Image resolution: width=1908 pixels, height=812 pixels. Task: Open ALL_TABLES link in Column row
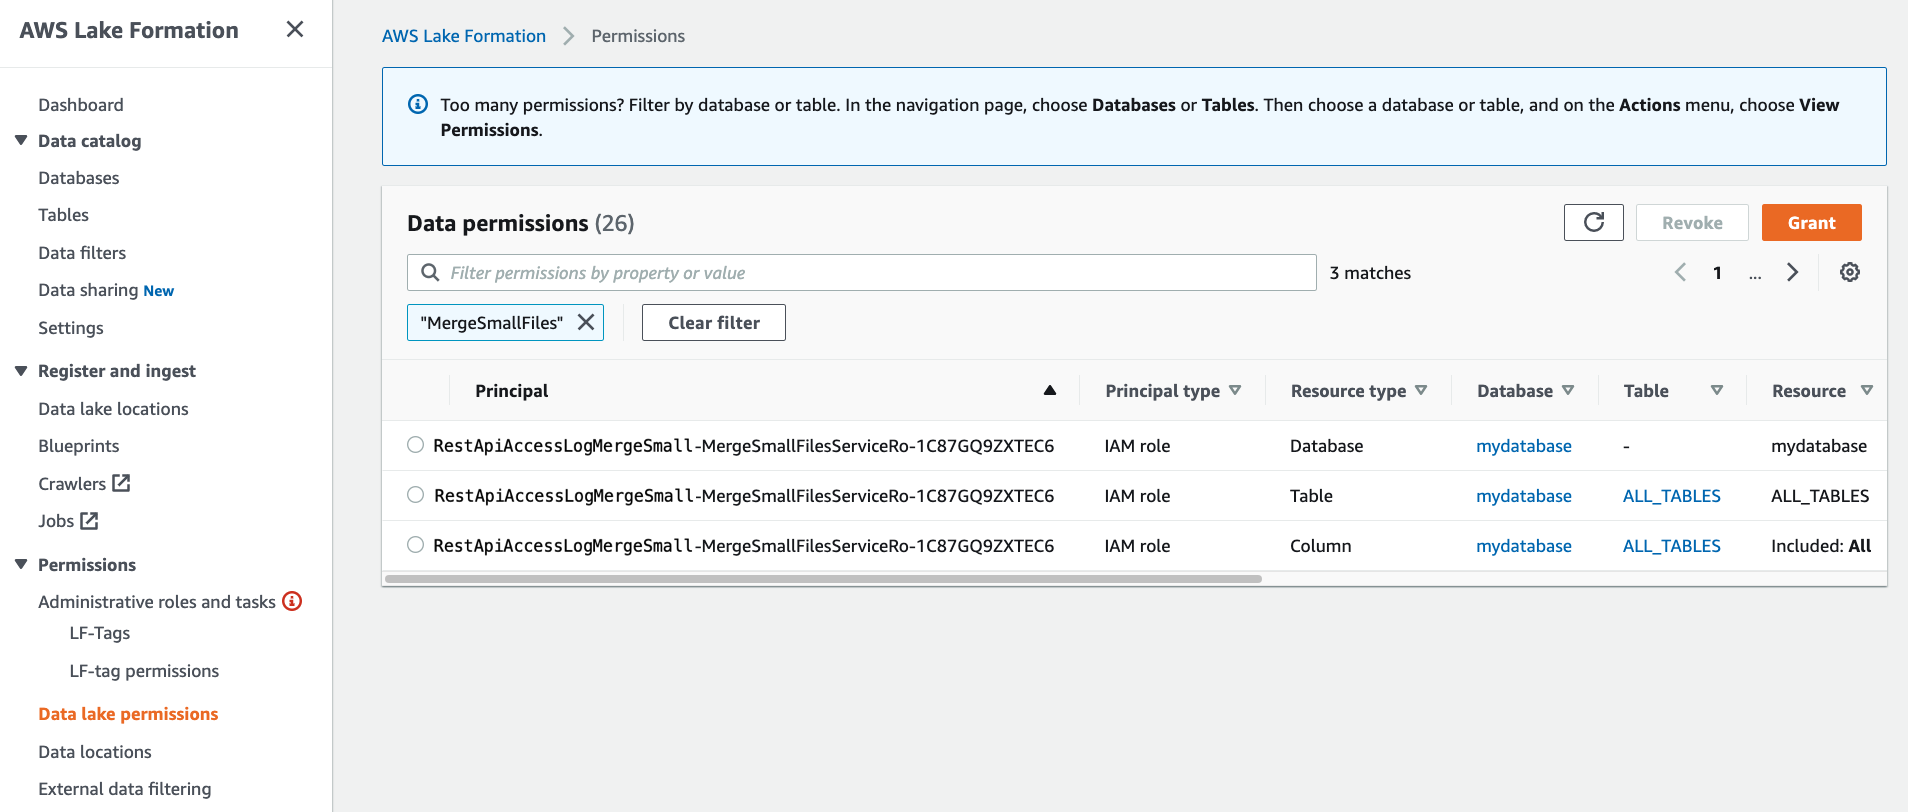(1672, 545)
